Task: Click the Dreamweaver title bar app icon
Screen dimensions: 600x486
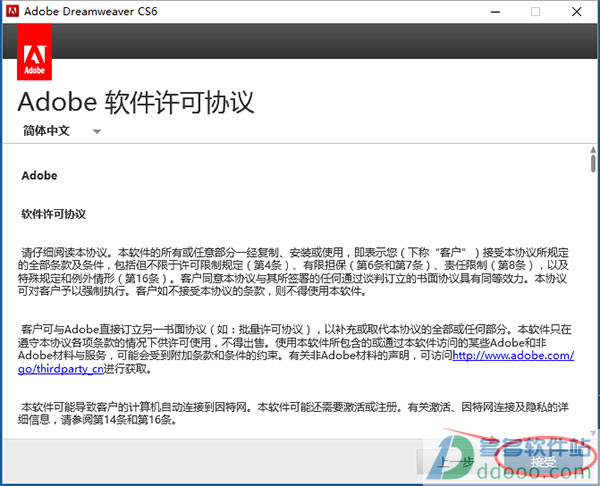Action: (x=12, y=11)
